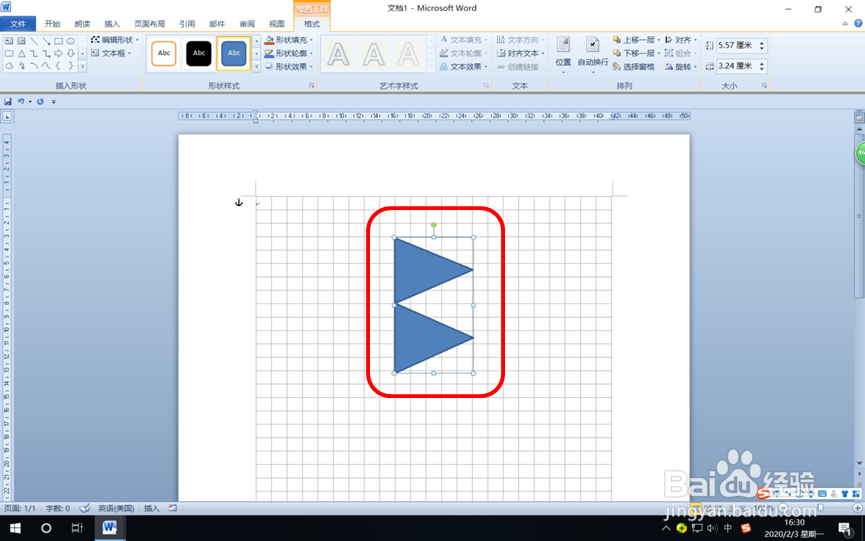The image size is (865, 541).
Task: Open Shape Outline (形状轮廓) dropdown
Action: tap(289, 53)
